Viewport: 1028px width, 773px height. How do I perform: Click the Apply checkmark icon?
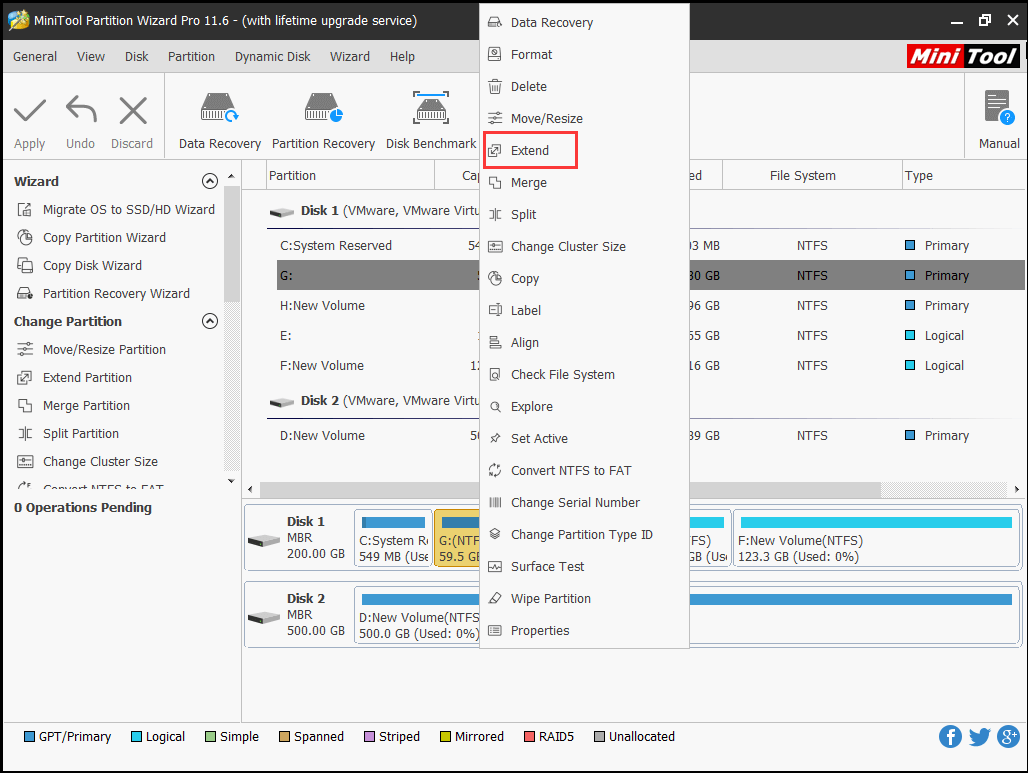pyautogui.click(x=30, y=111)
